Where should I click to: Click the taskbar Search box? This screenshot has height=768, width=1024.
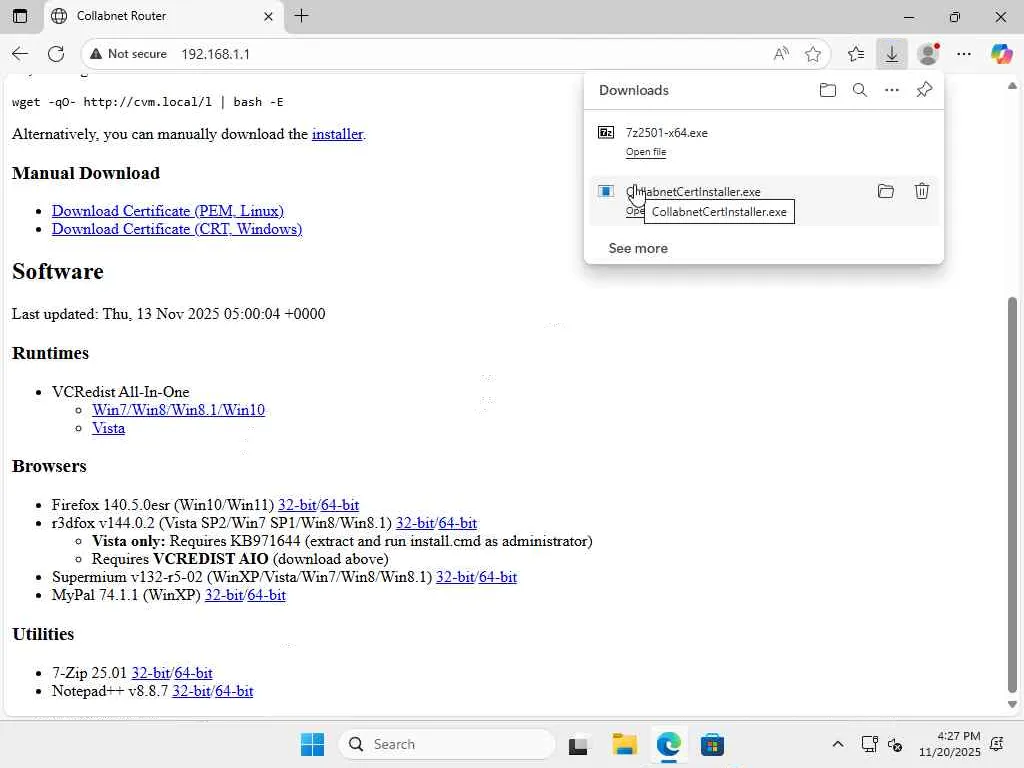click(447, 744)
